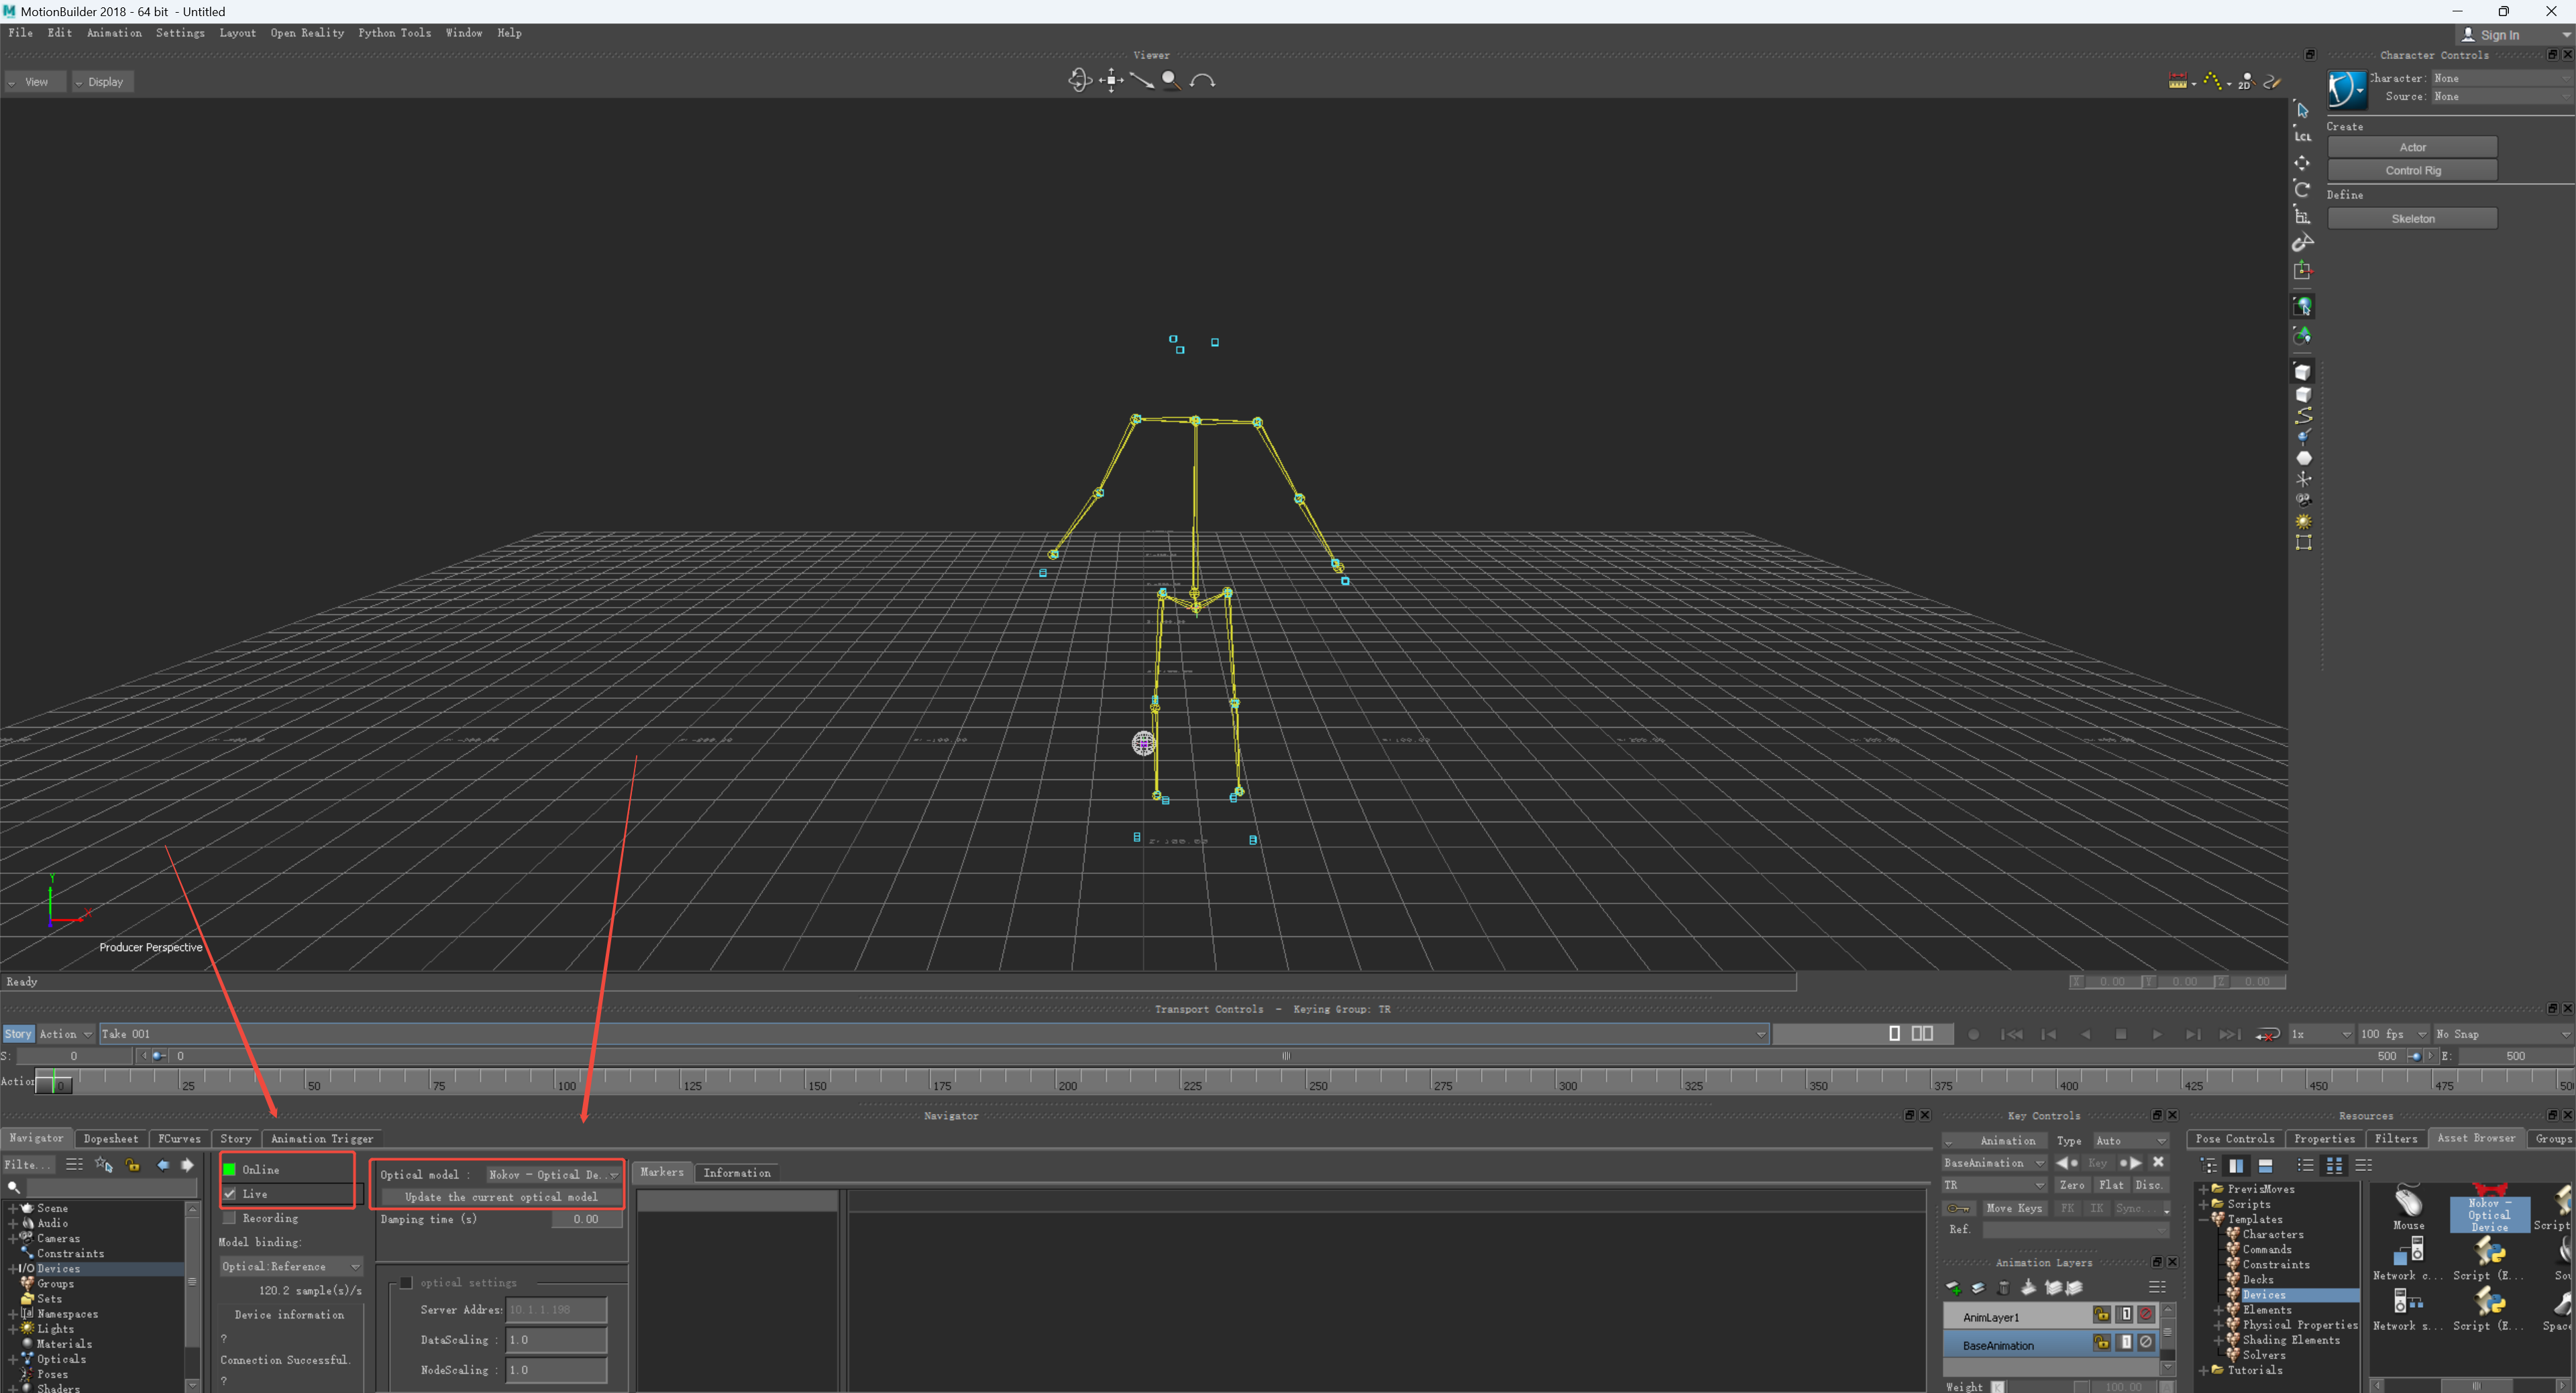Enable the Recording checkbox

pyautogui.click(x=230, y=1218)
